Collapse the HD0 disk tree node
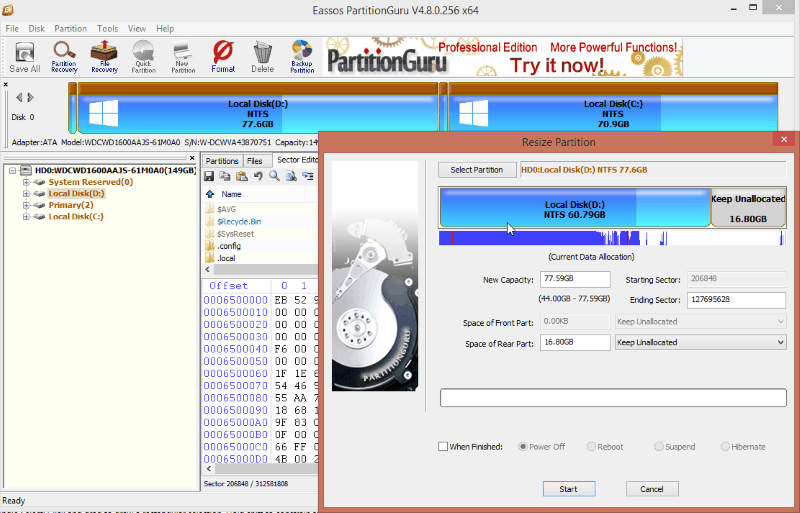Screen dimensions: 800x513 point(13,170)
